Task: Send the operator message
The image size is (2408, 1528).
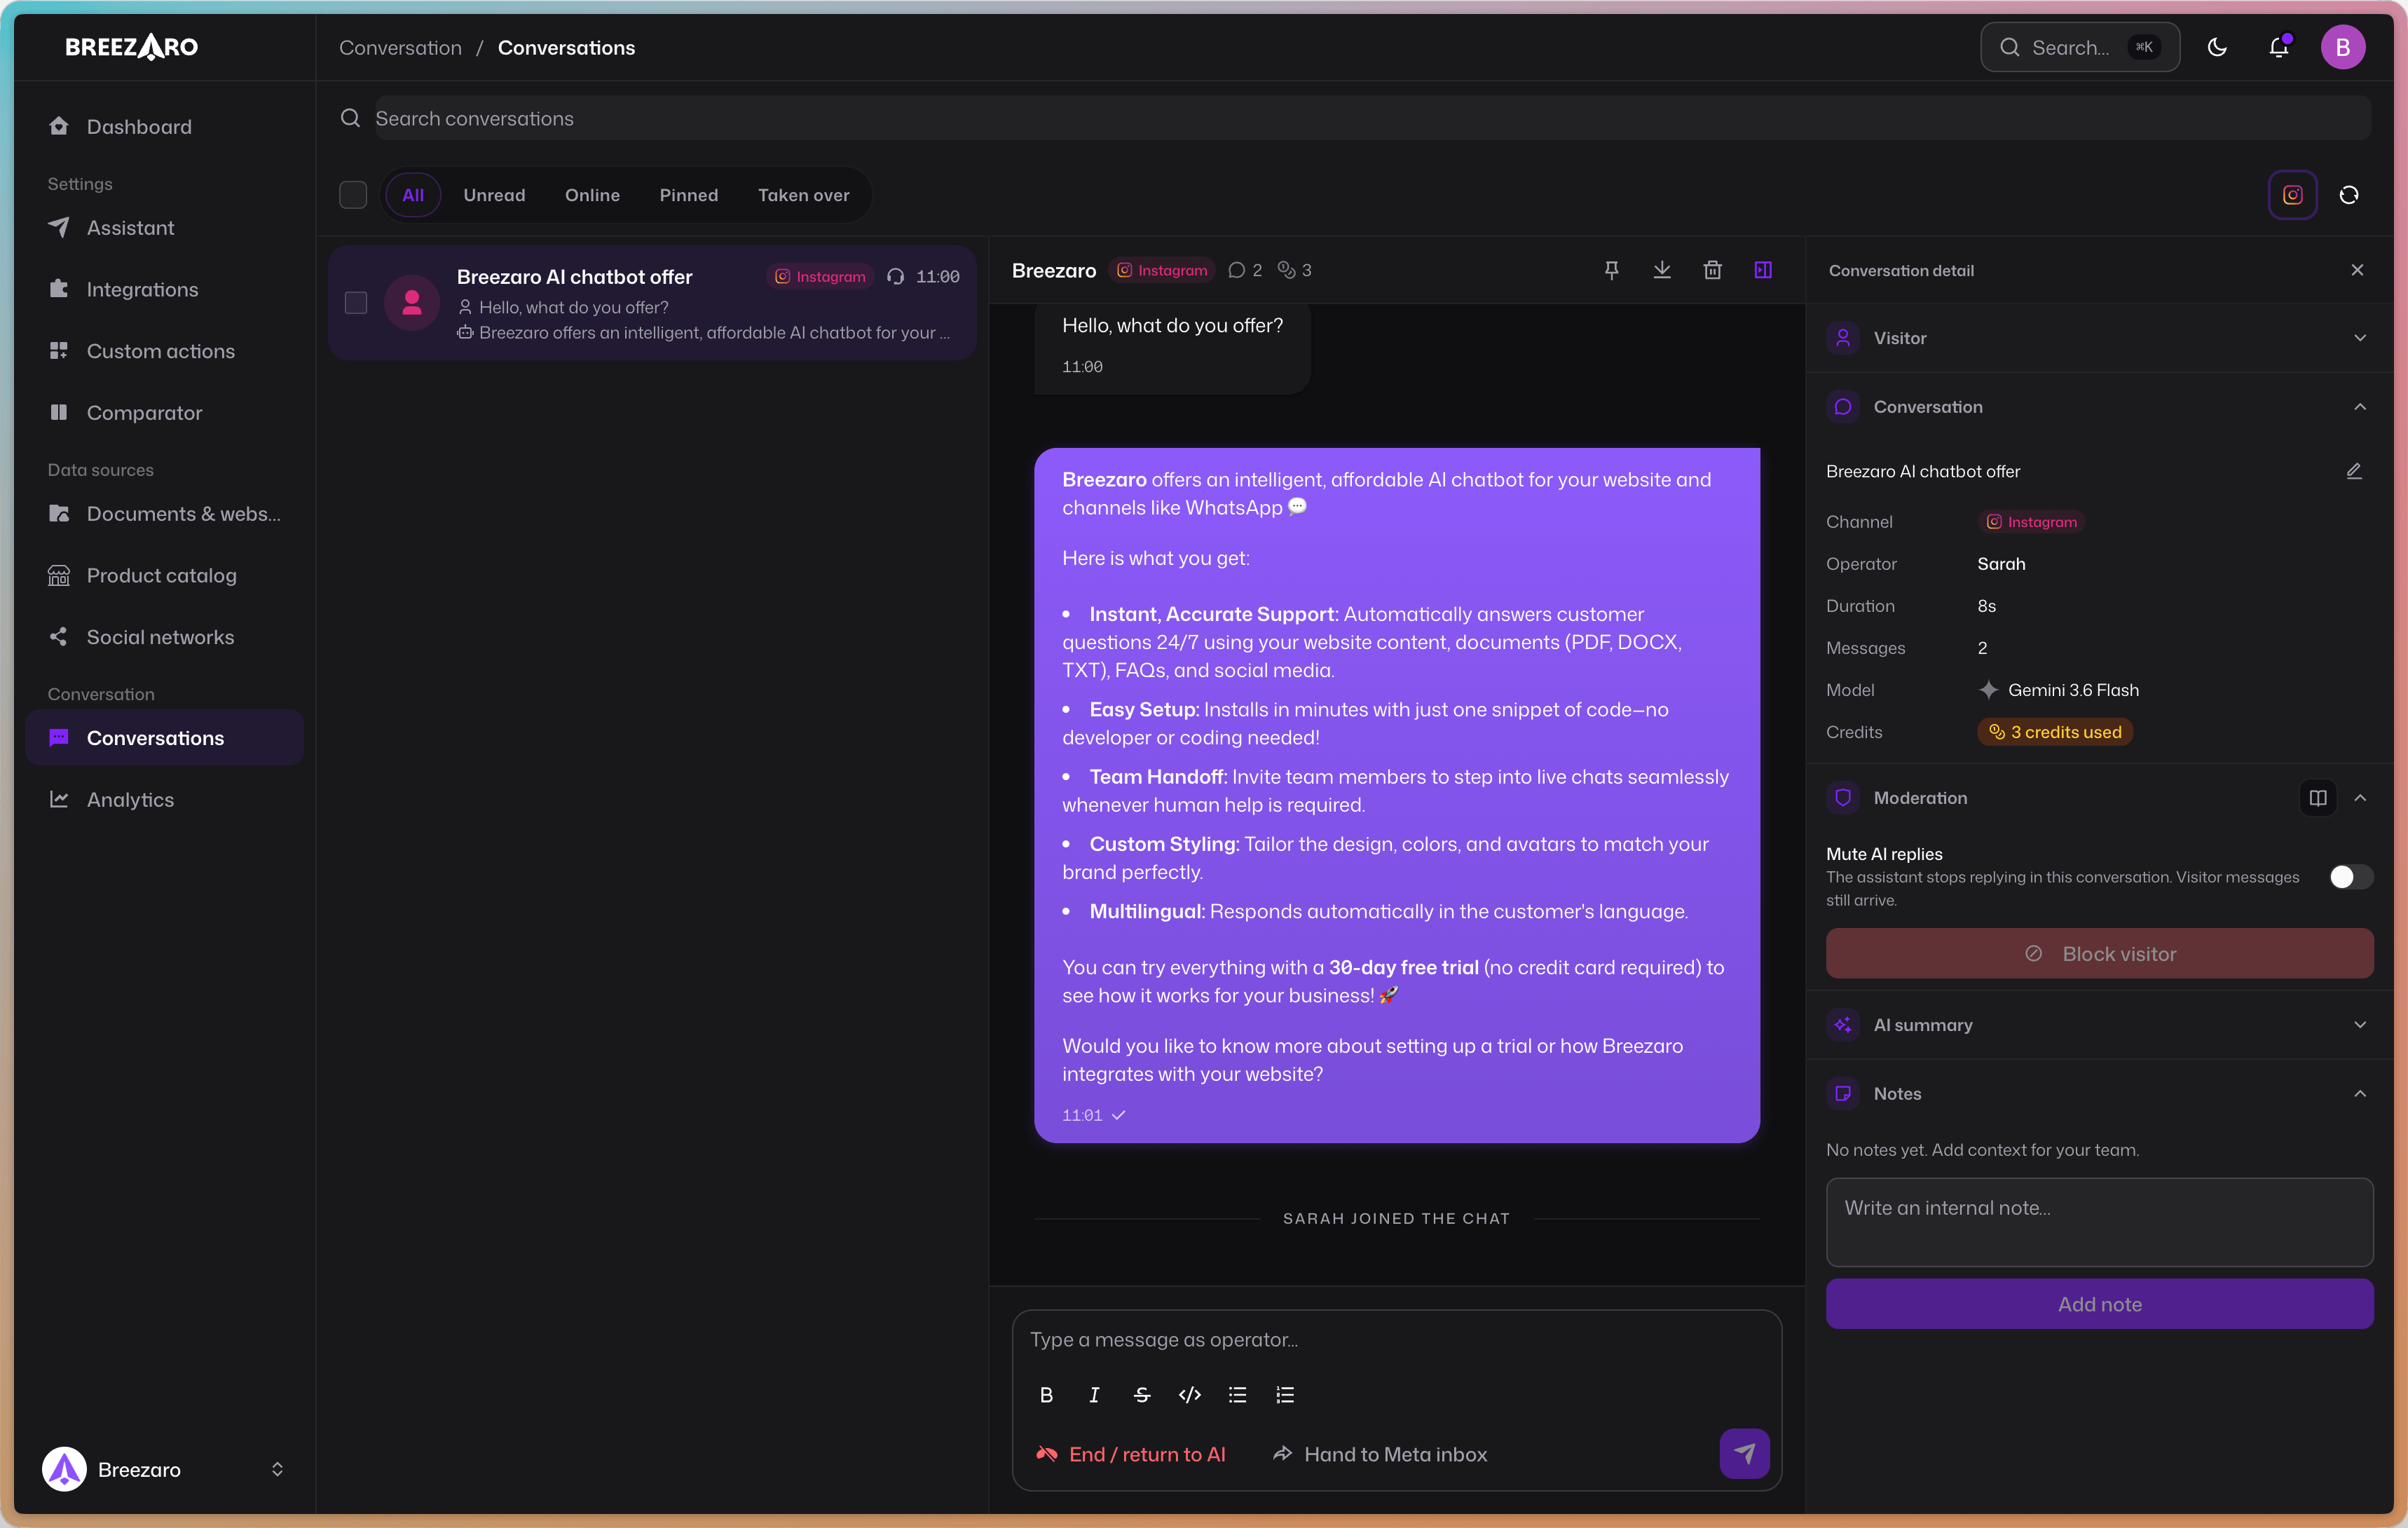Action: [x=1744, y=1454]
